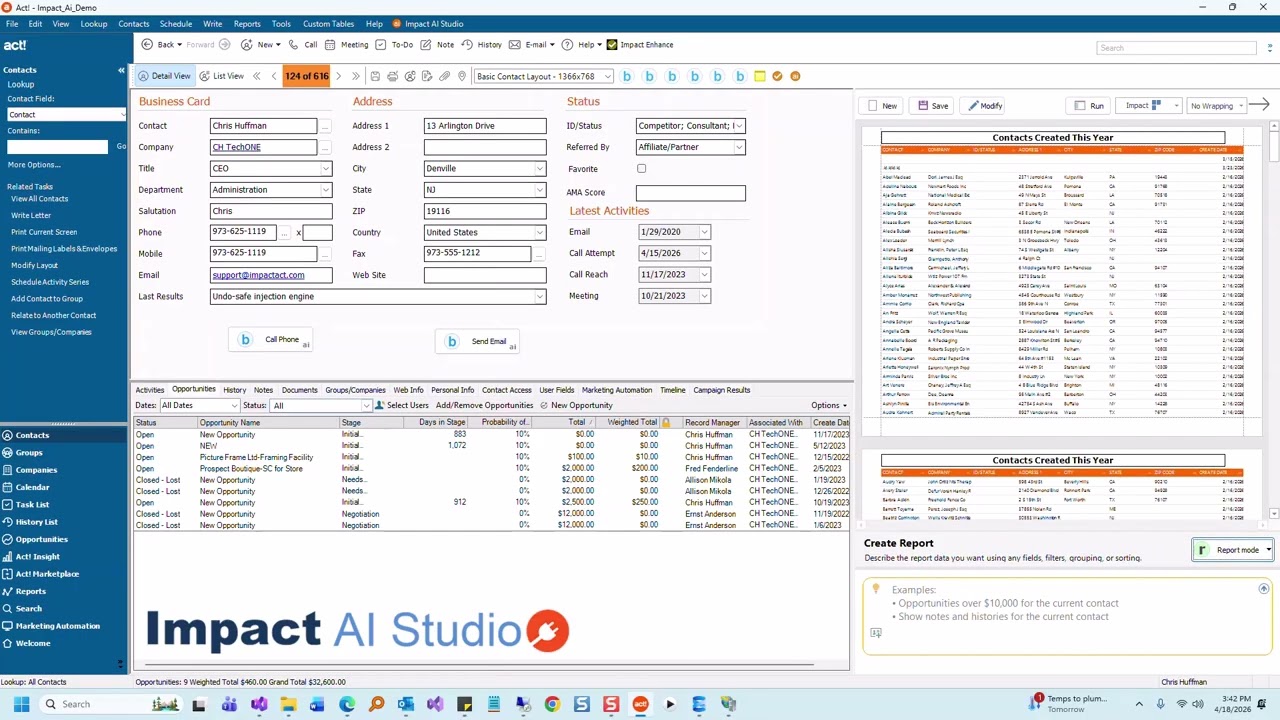Screen dimensions: 1280x720
Task: Click the Create Report description box
Action: 1068,617
